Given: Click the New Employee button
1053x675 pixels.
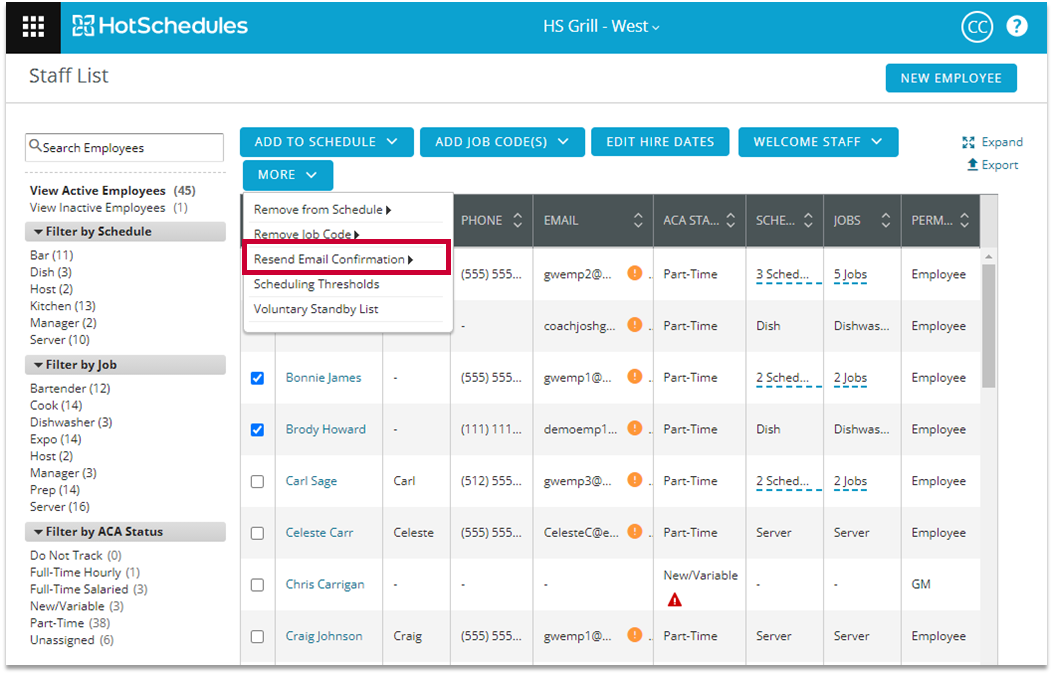Looking at the screenshot, I should (950, 78).
